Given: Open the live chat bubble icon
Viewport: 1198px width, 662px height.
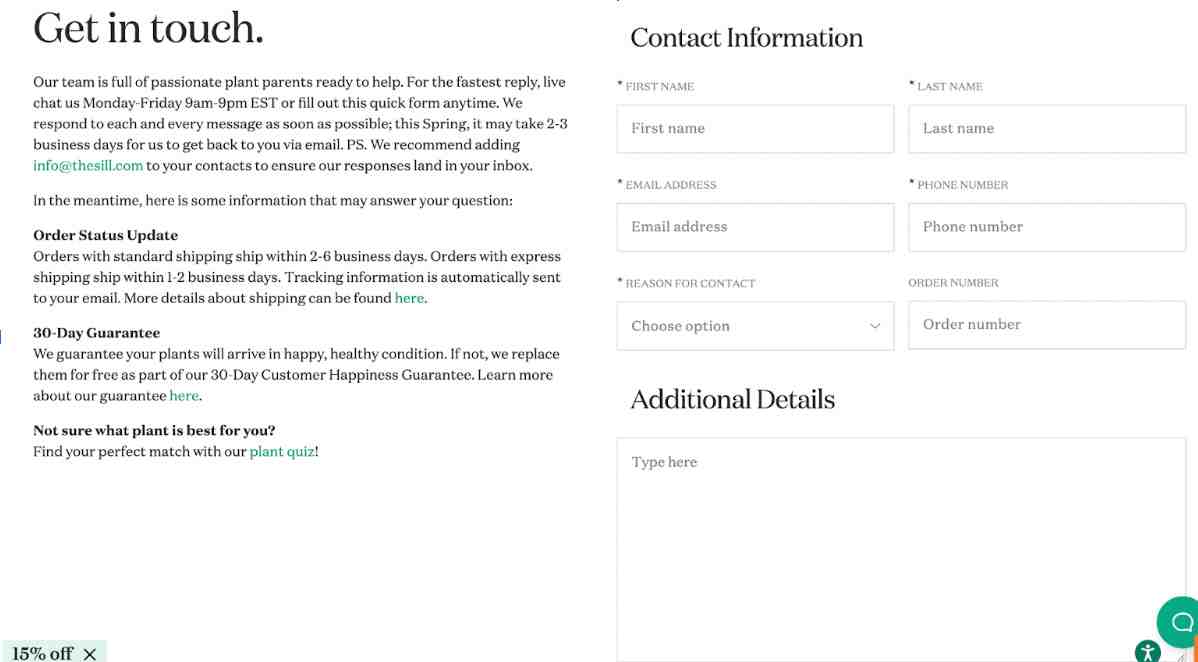Looking at the screenshot, I should [1180, 621].
